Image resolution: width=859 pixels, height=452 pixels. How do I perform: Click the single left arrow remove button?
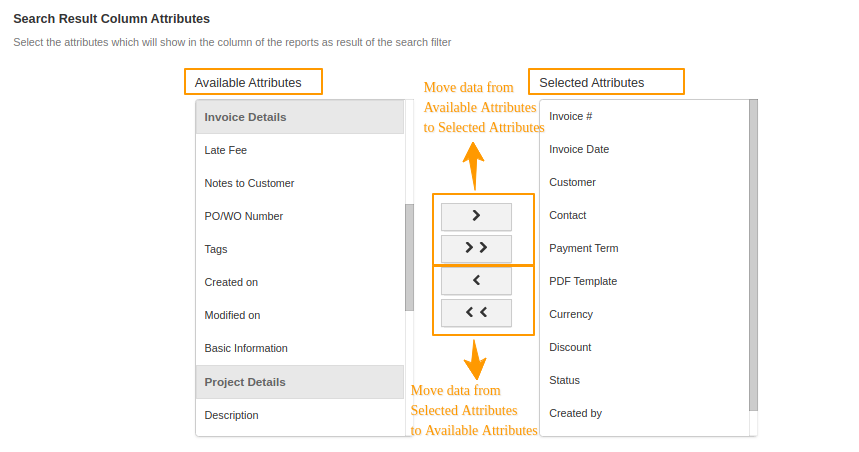click(476, 281)
